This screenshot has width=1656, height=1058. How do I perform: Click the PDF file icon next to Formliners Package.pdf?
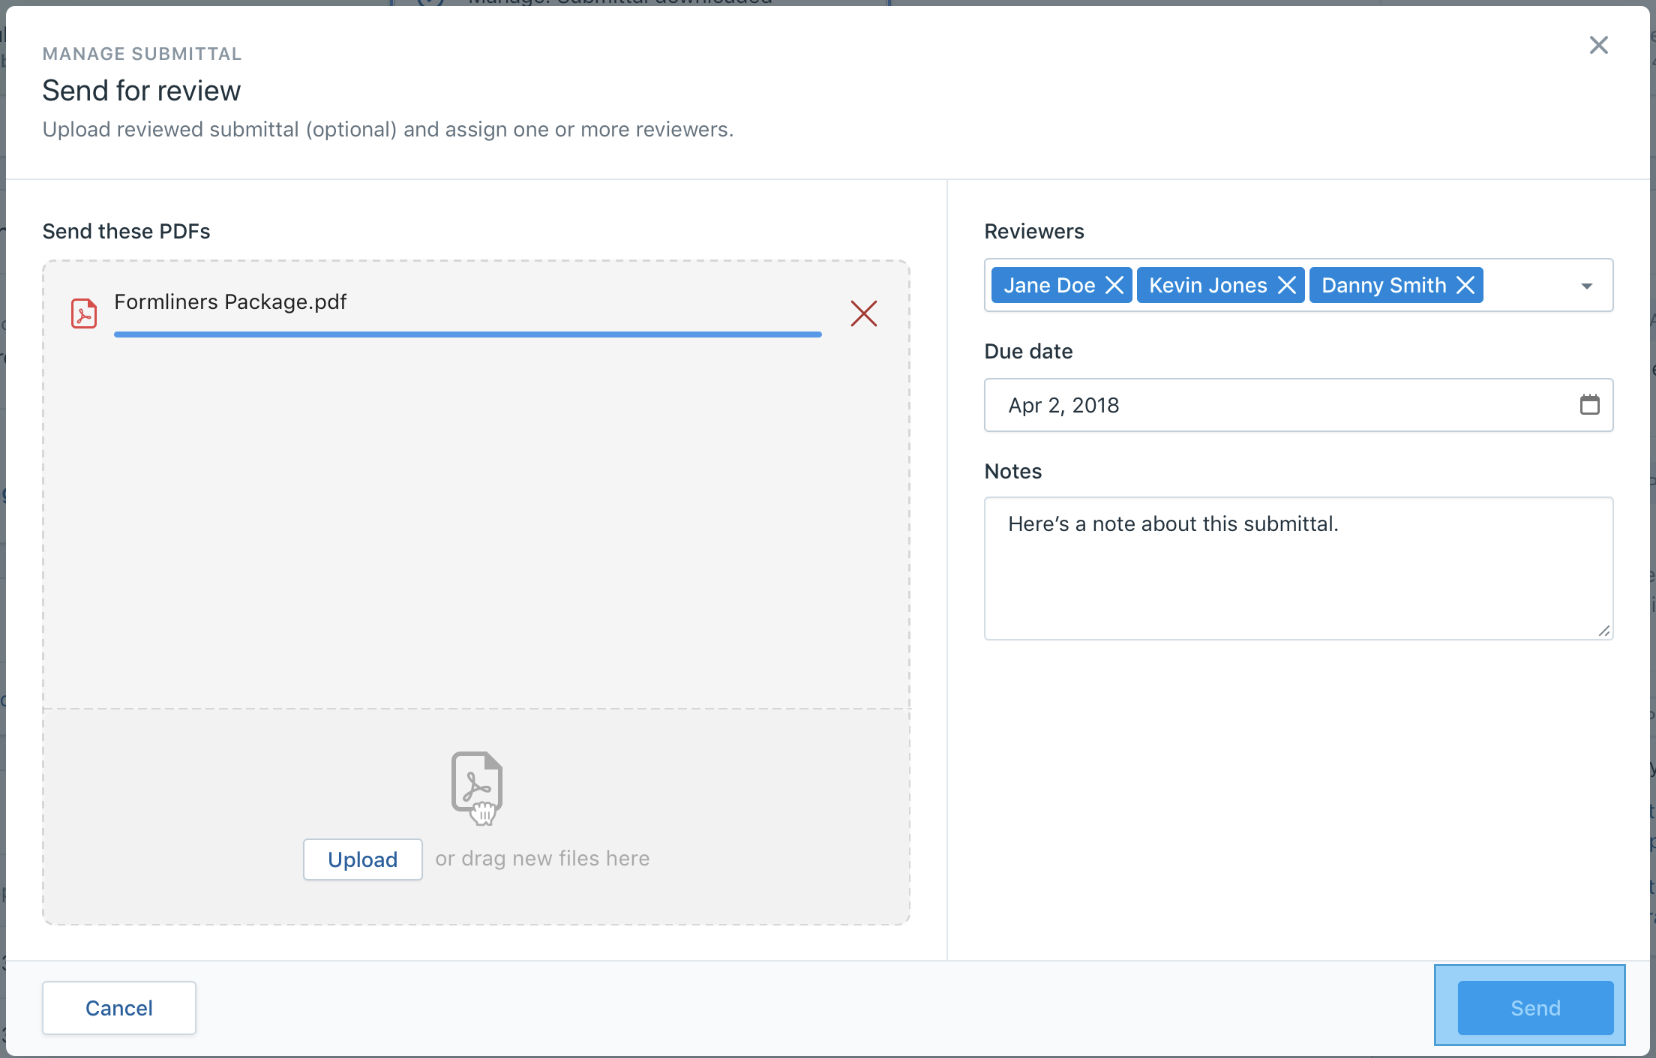[84, 313]
